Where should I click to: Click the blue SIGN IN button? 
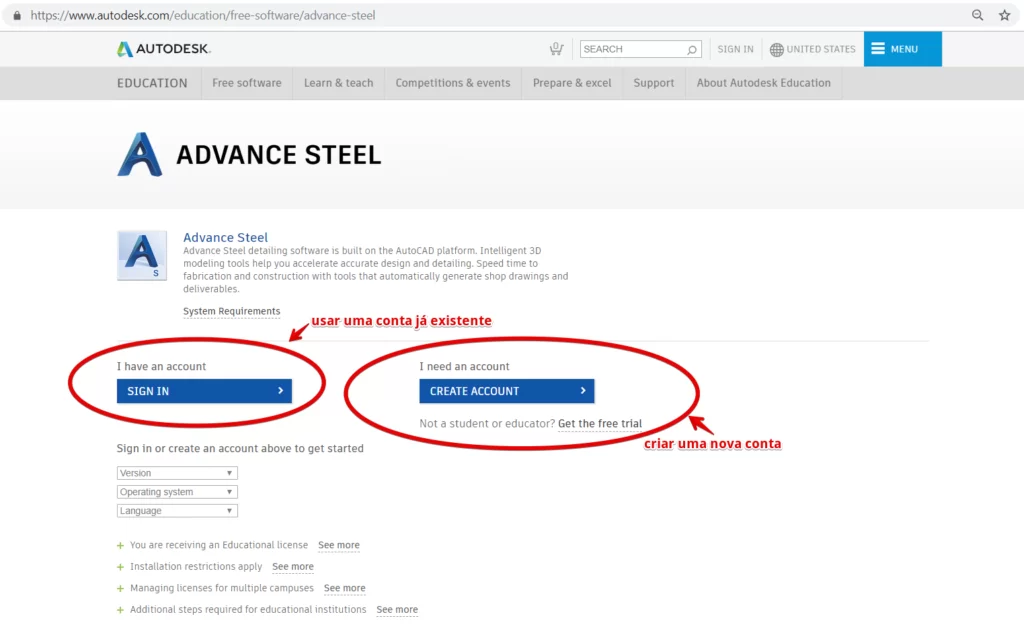coord(204,391)
